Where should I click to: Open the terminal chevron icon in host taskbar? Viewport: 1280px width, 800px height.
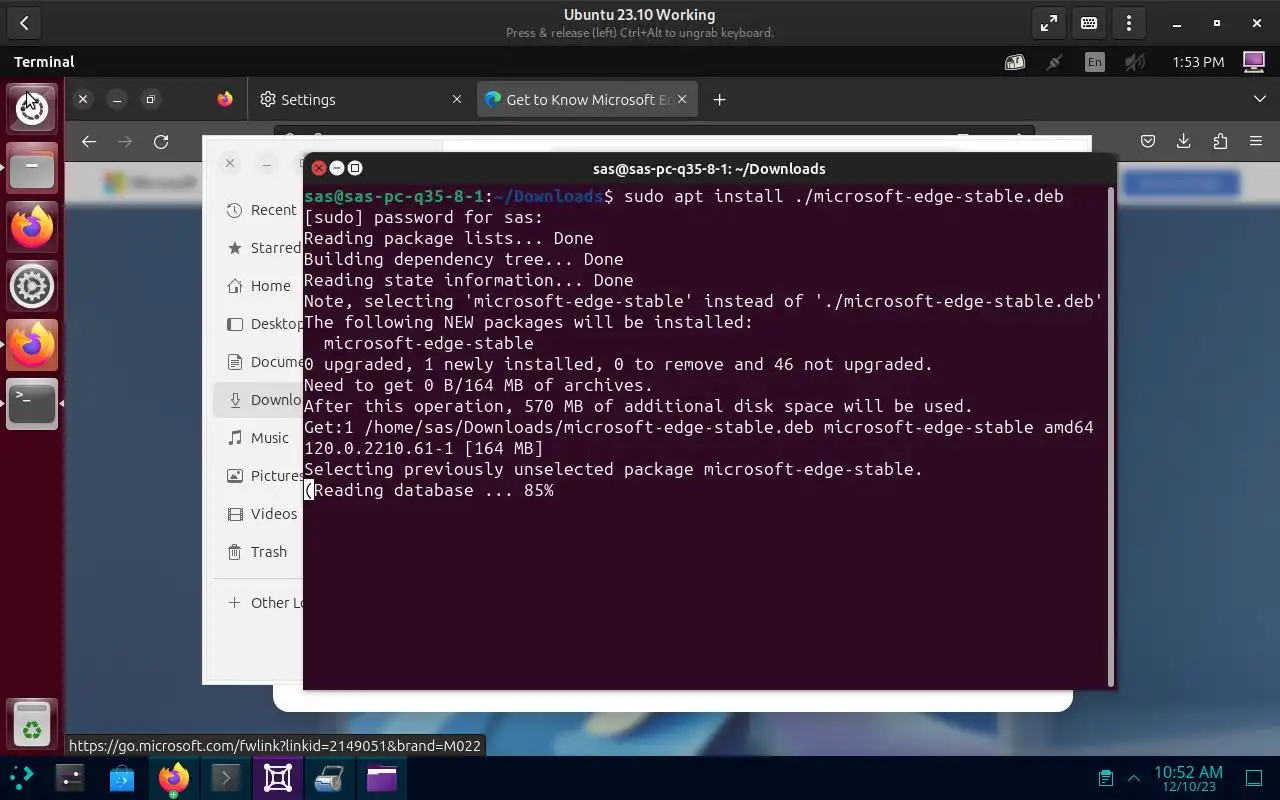point(226,778)
